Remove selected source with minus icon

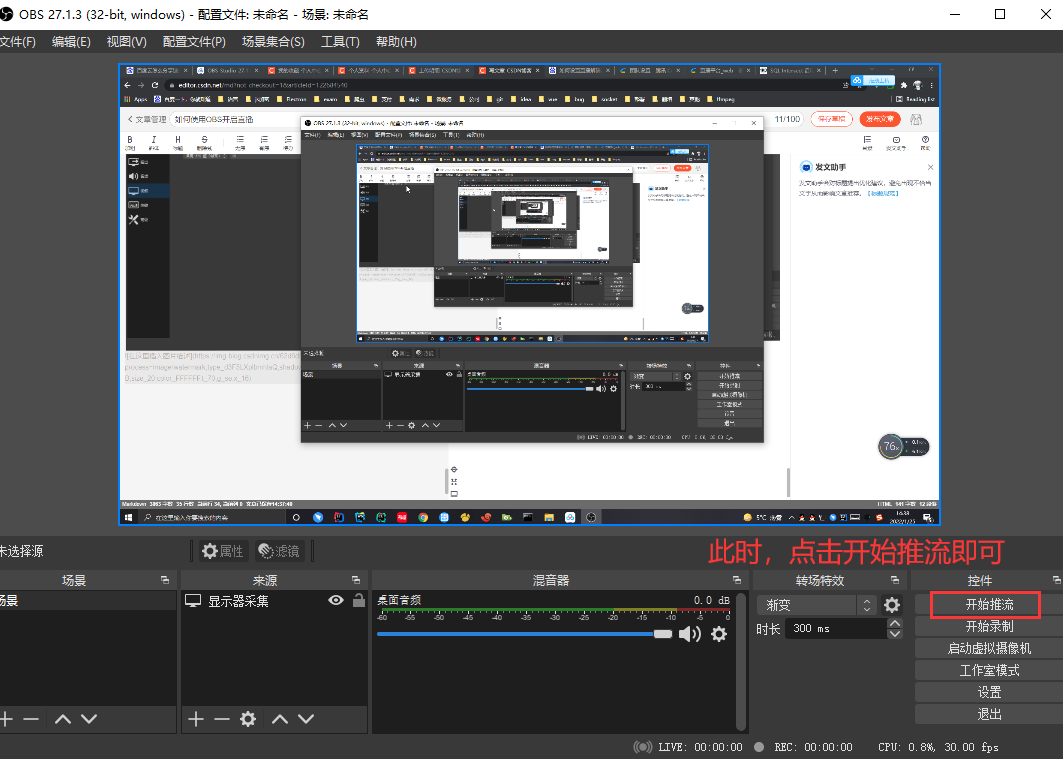click(222, 719)
